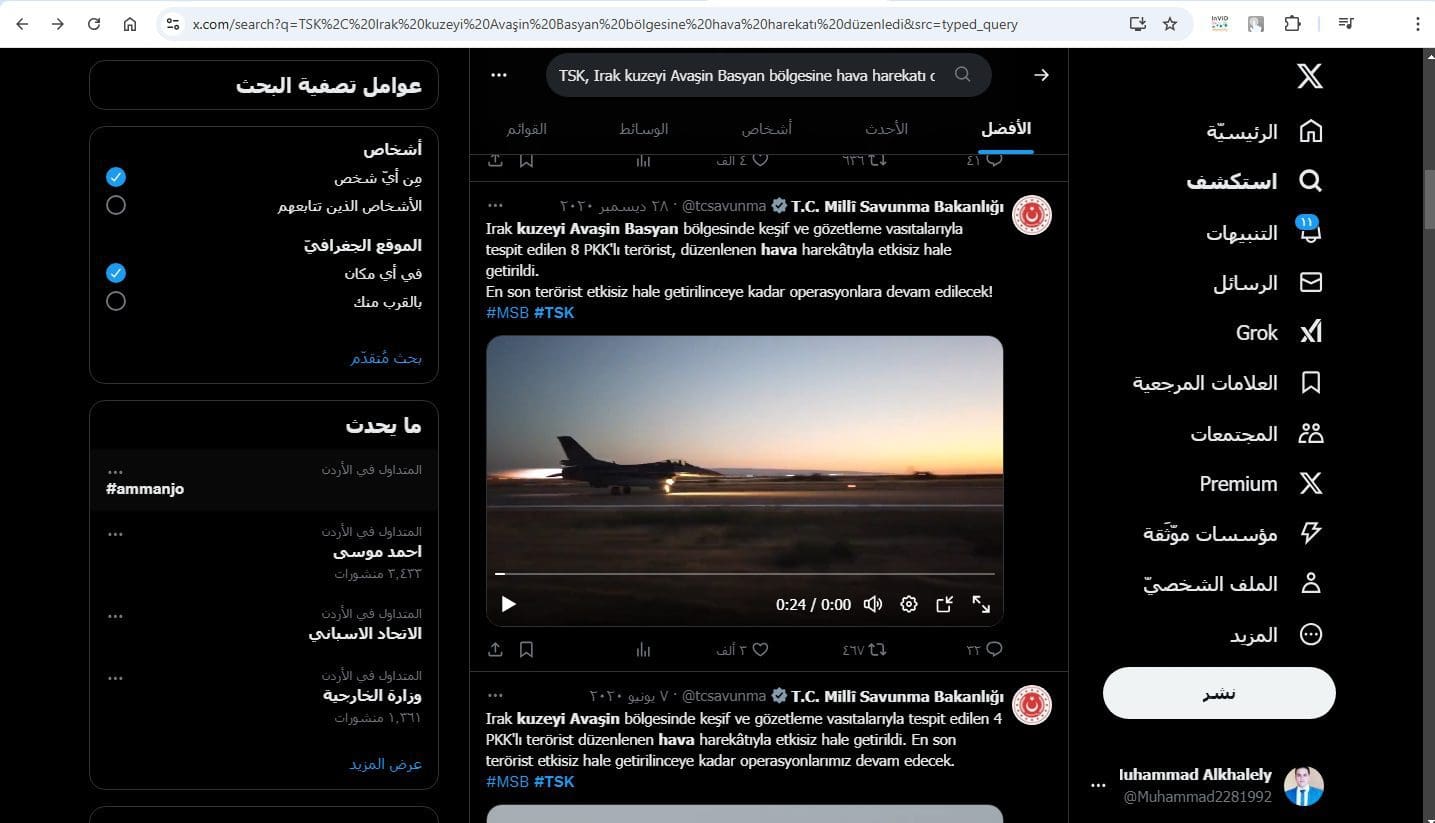Click the video progress bar
This screenshot has height=823, width=1435.
pyautogui.click(x=744, y=574)
